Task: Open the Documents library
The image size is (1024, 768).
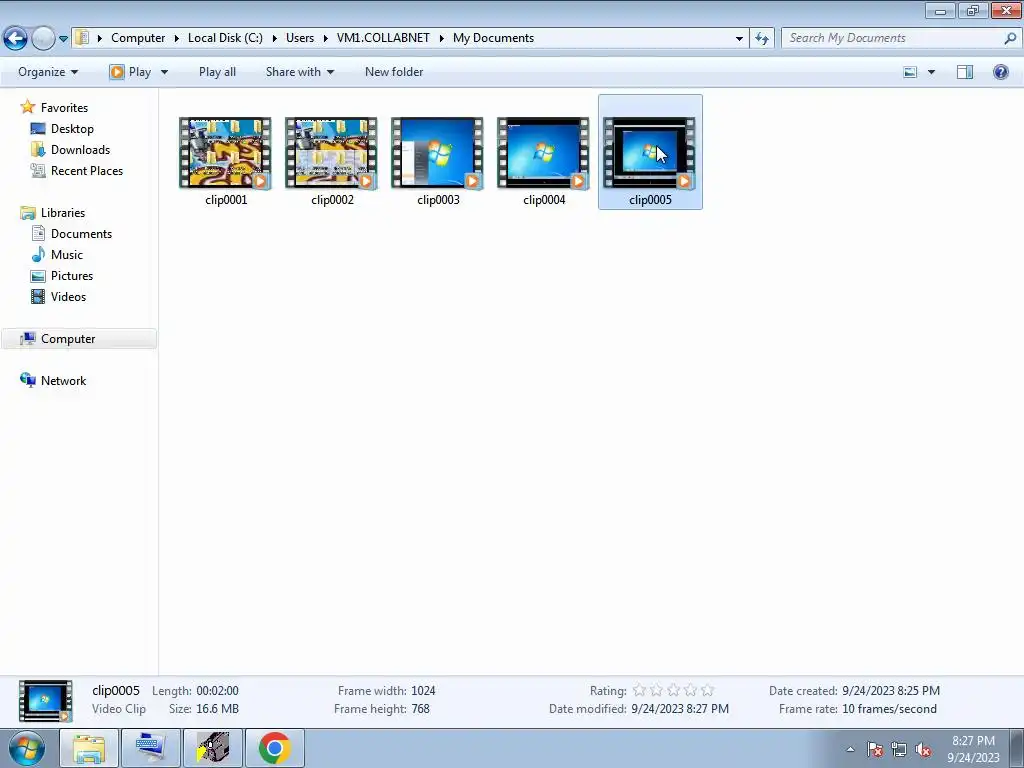Action: (81, 234)
